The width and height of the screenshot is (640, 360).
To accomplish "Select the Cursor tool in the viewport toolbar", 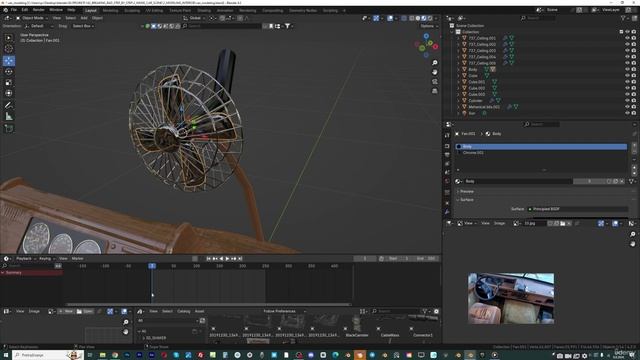I will [9, 49].
